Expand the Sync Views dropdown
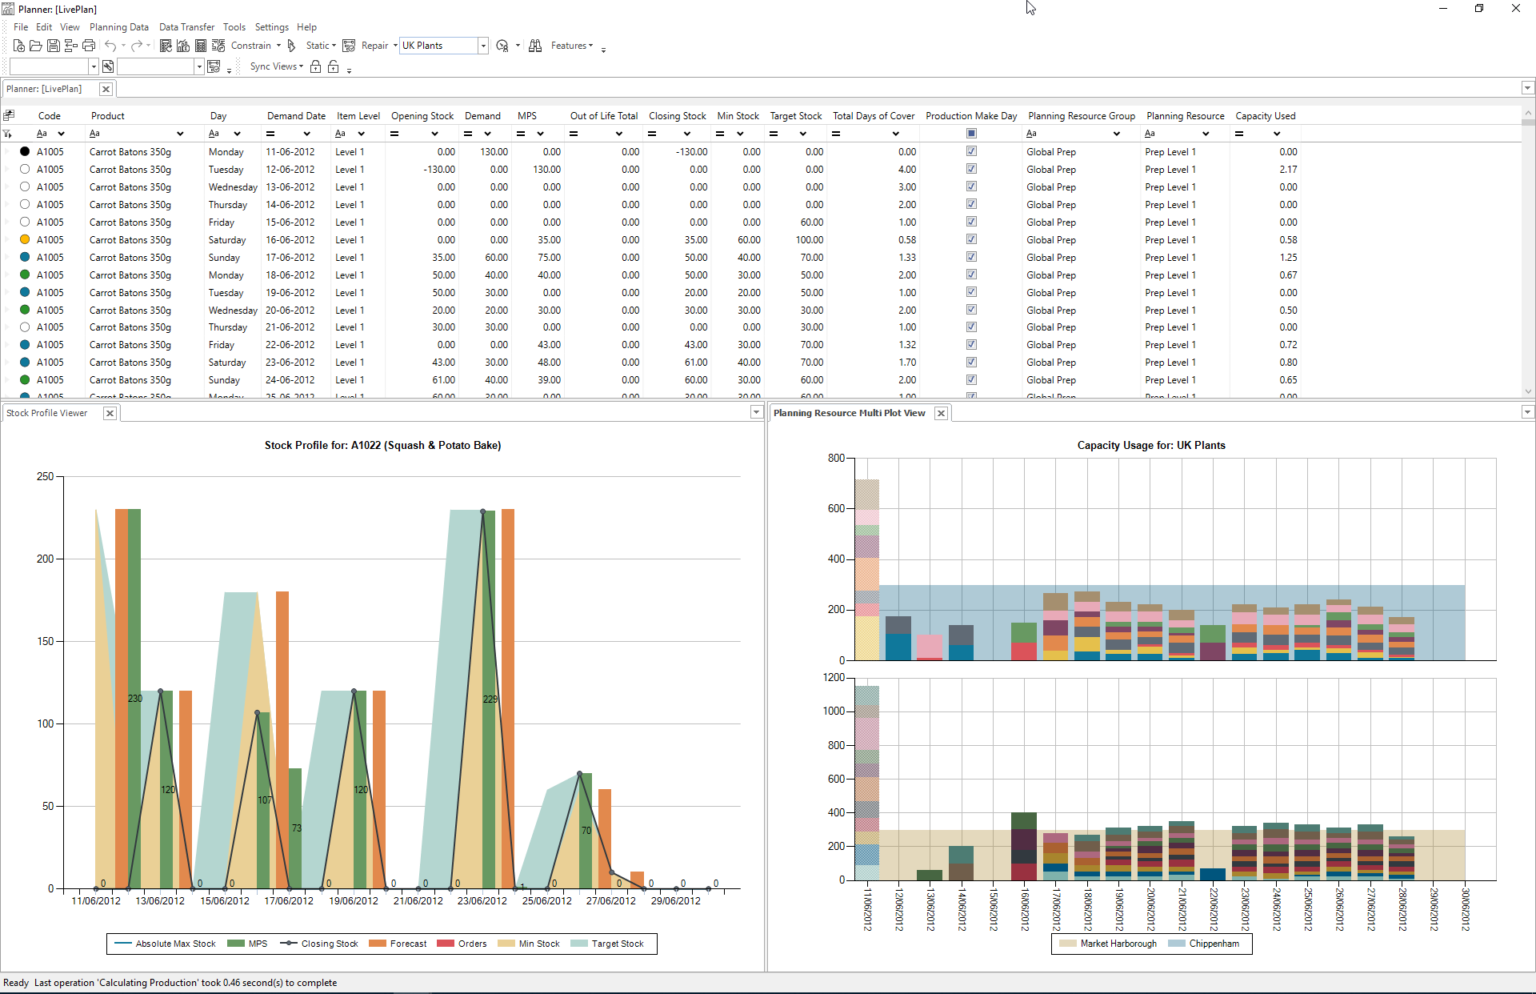Screen dimensions: 1536x994 277,67
